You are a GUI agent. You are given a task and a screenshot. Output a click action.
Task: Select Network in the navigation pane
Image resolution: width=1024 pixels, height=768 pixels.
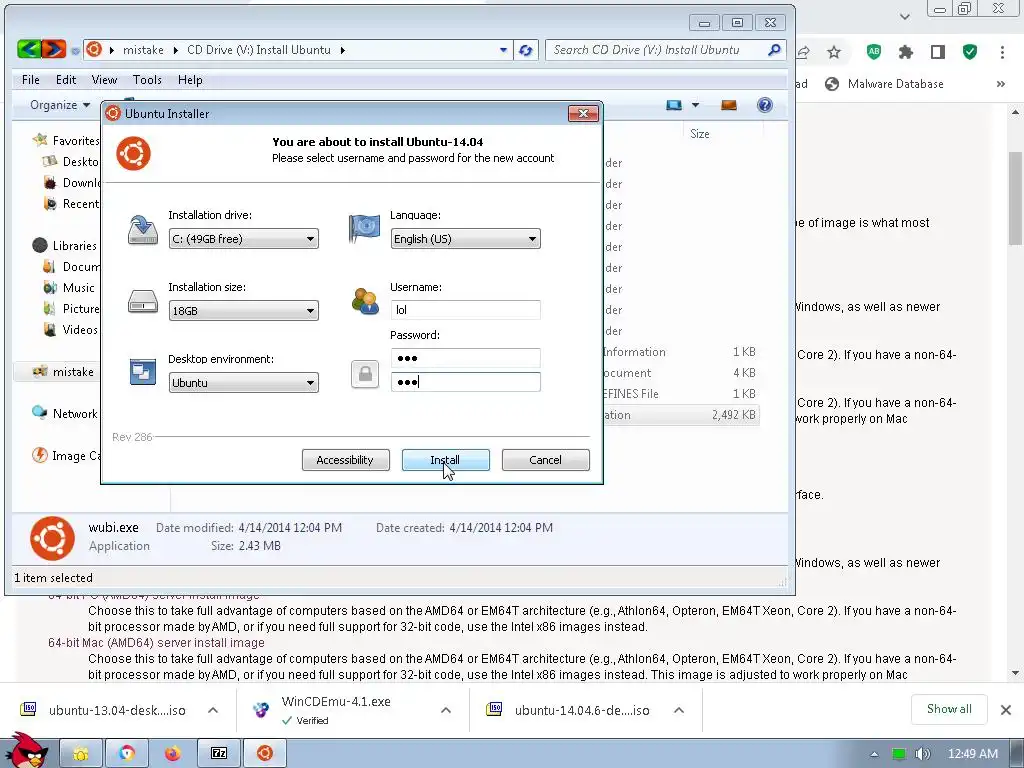[65, 413]
